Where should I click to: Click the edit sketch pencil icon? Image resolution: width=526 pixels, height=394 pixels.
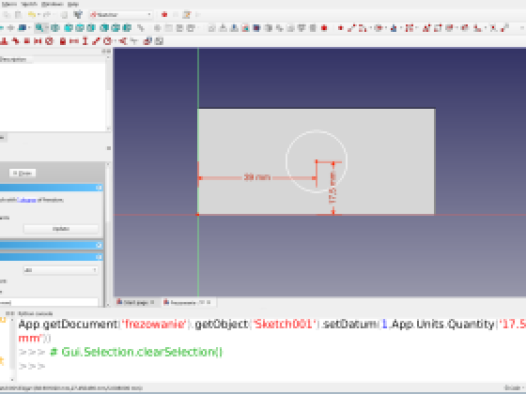coord(187,15)
